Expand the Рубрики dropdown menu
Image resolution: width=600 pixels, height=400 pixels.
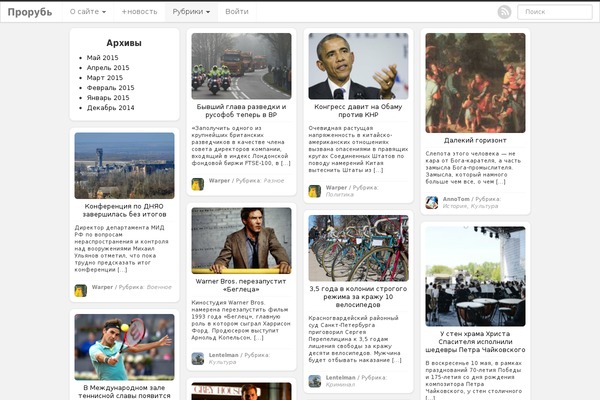point(191,12)
